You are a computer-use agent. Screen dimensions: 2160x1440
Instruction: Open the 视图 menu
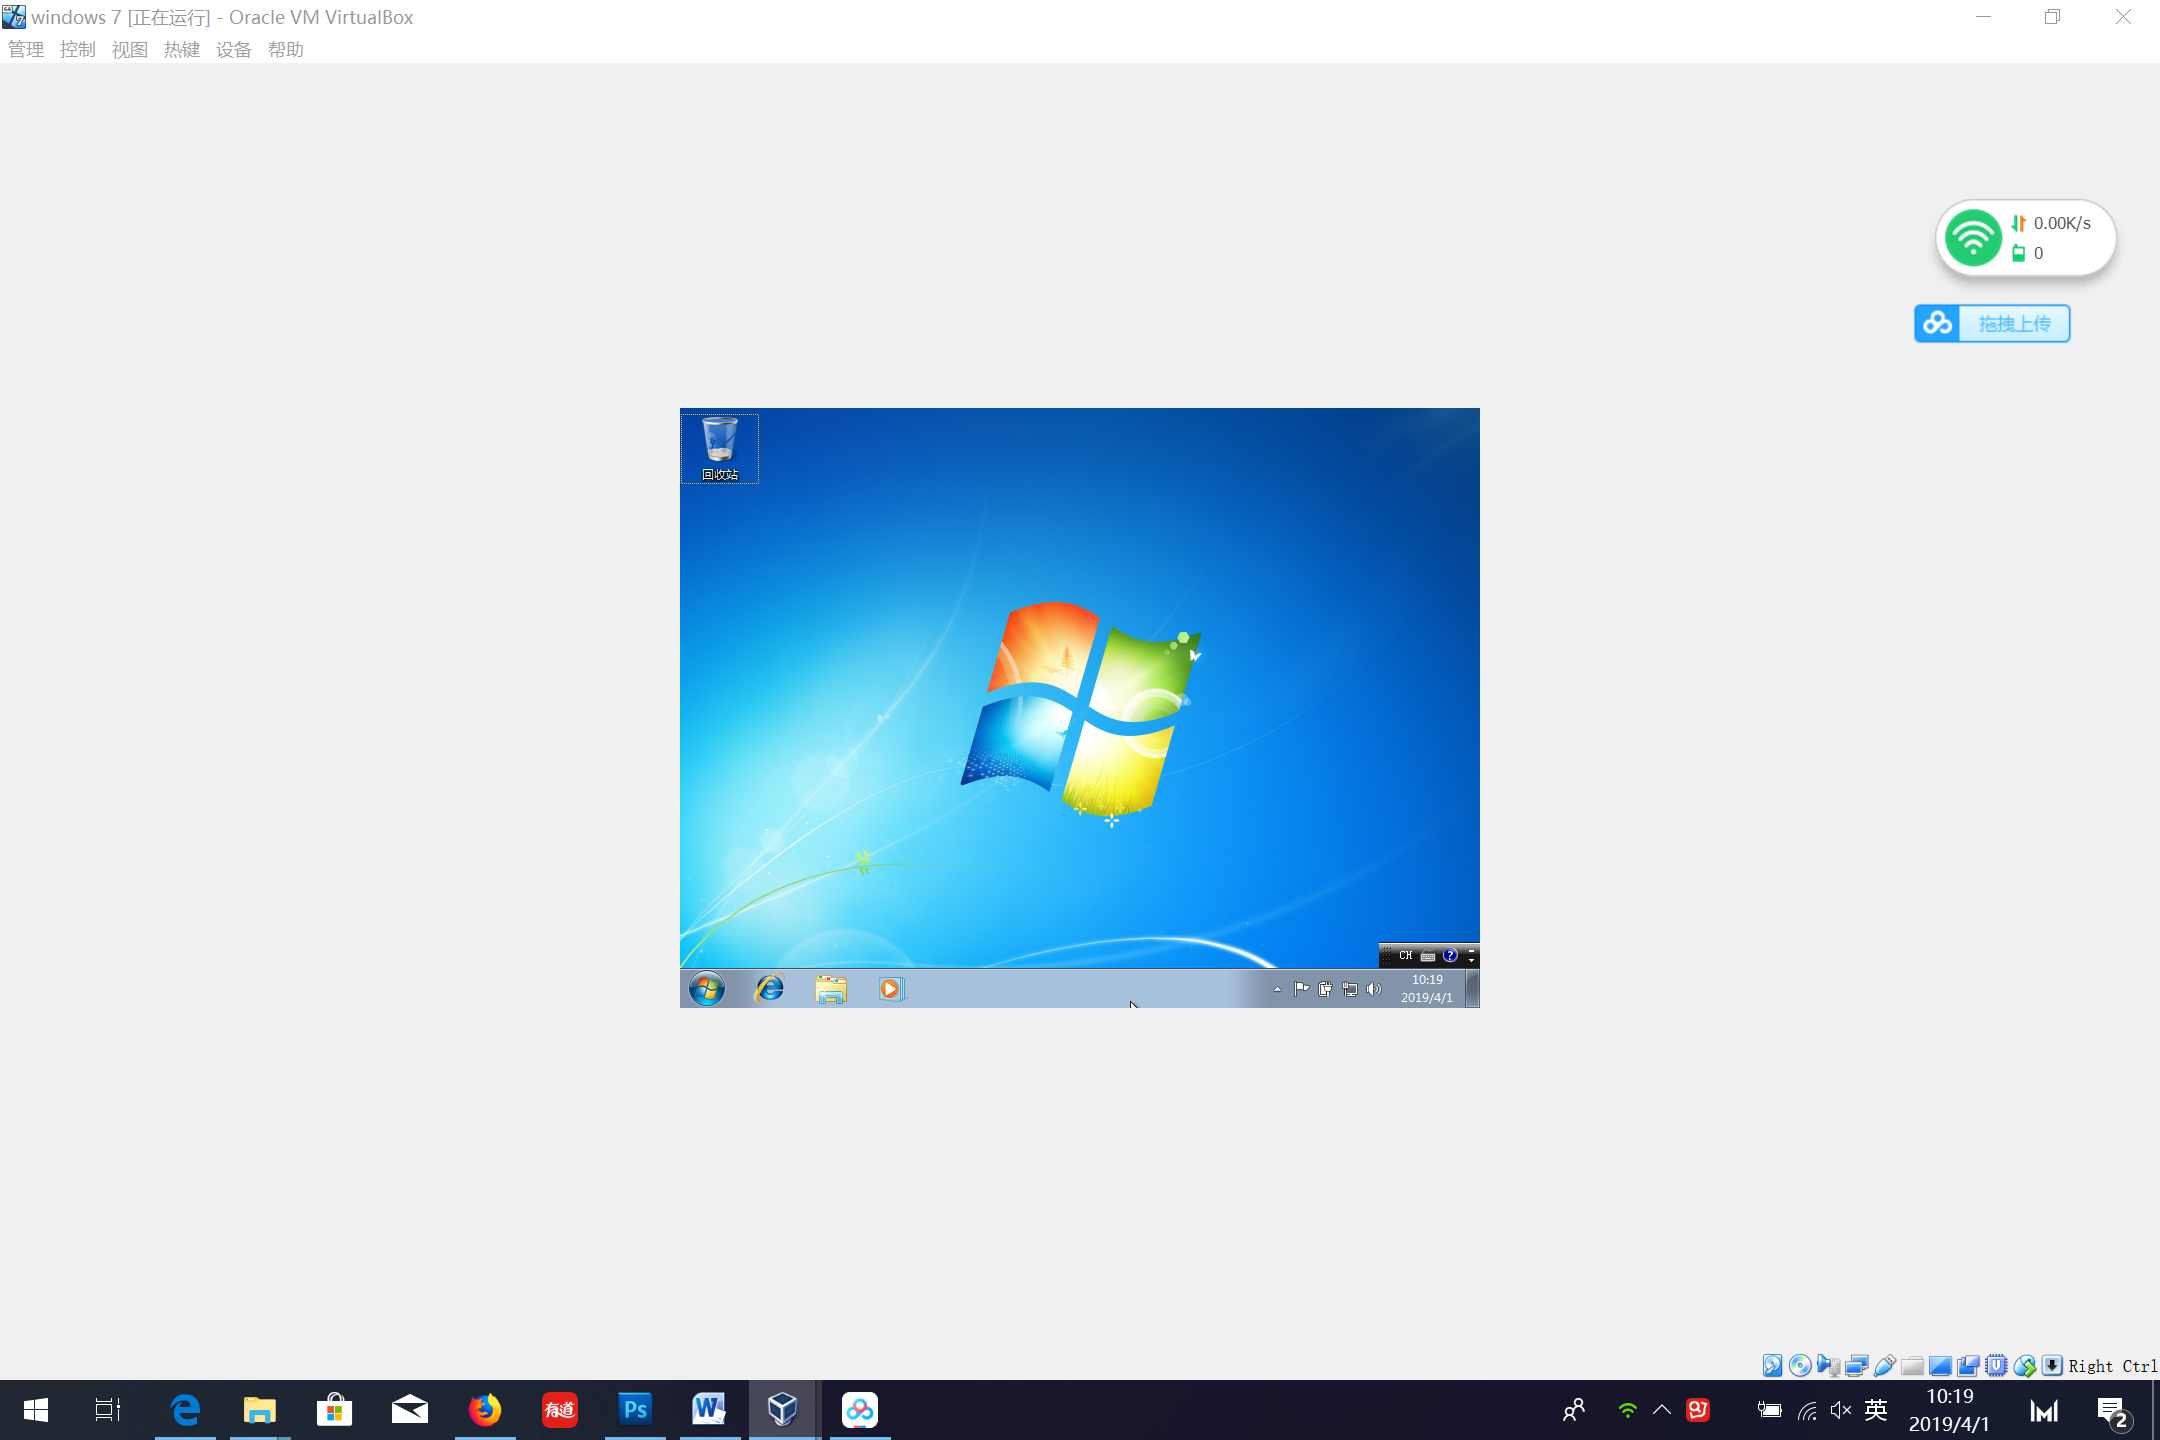(130, 50)
